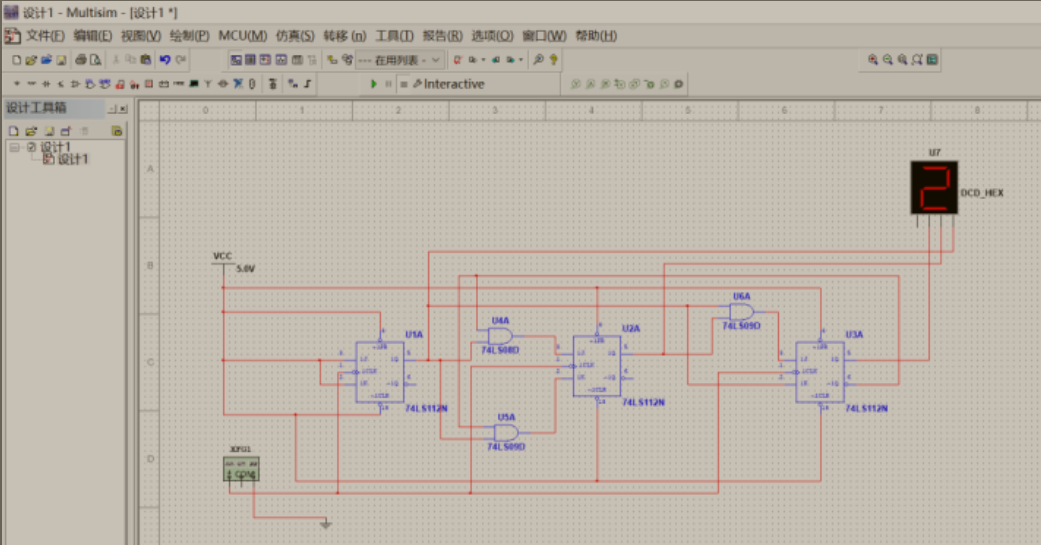Place a Transistor component
Viewport: 1041px width, 545px height.
pos(60,84)
